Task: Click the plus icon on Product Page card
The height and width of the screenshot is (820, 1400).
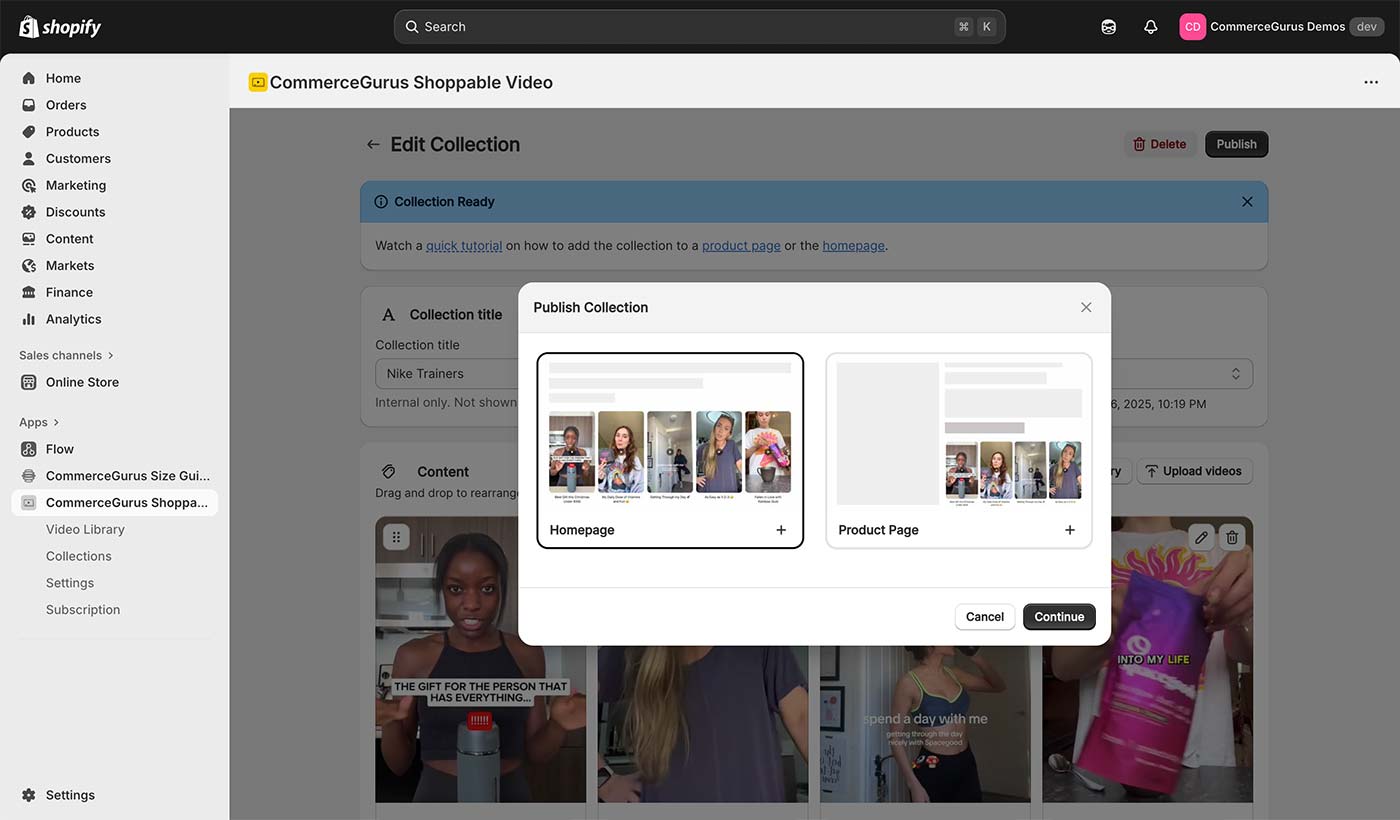Action: pyautogui.click(x=1069, y=530)
